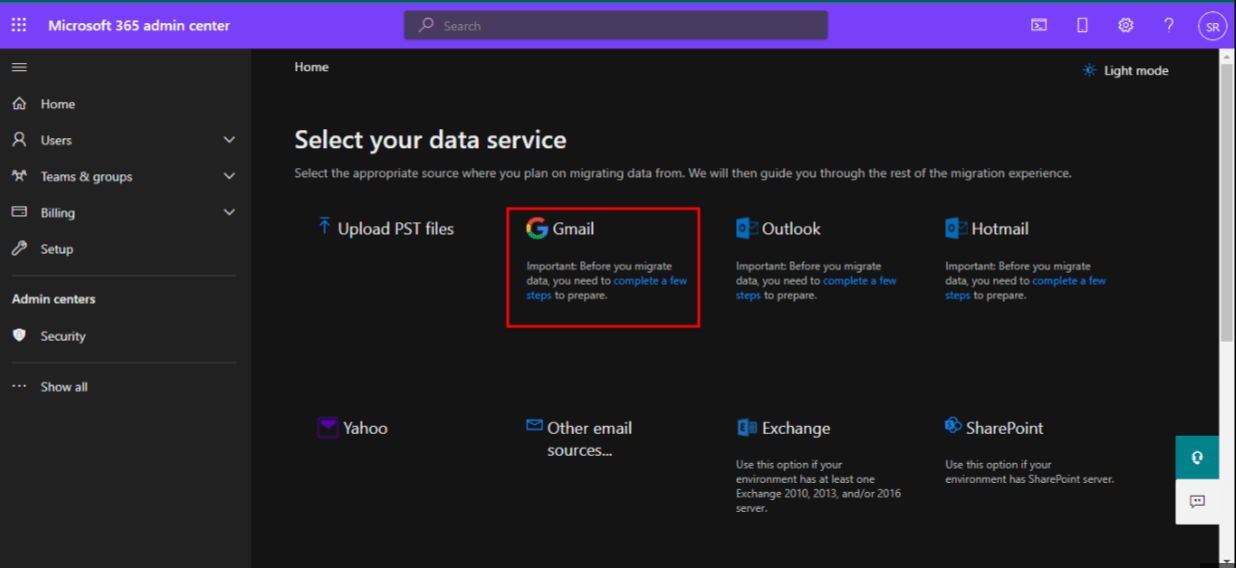Click the search magnifier icon

(x=426, y=25)
